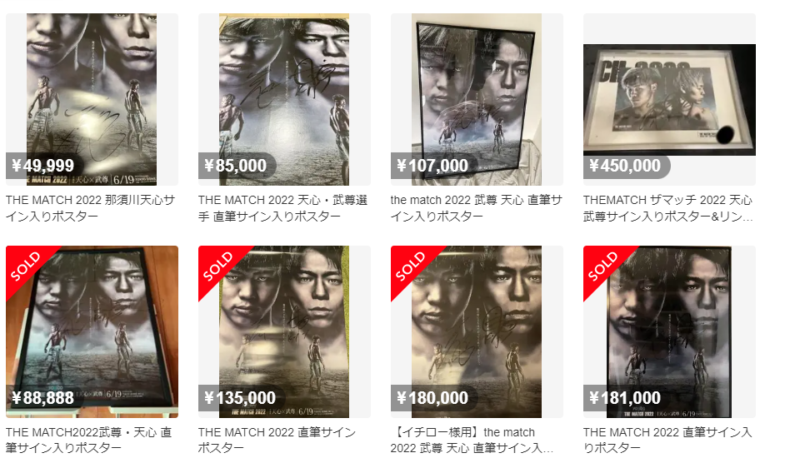Click title 'THEMATCH ザマッチ 2022 天心' listing

point(668,208)
